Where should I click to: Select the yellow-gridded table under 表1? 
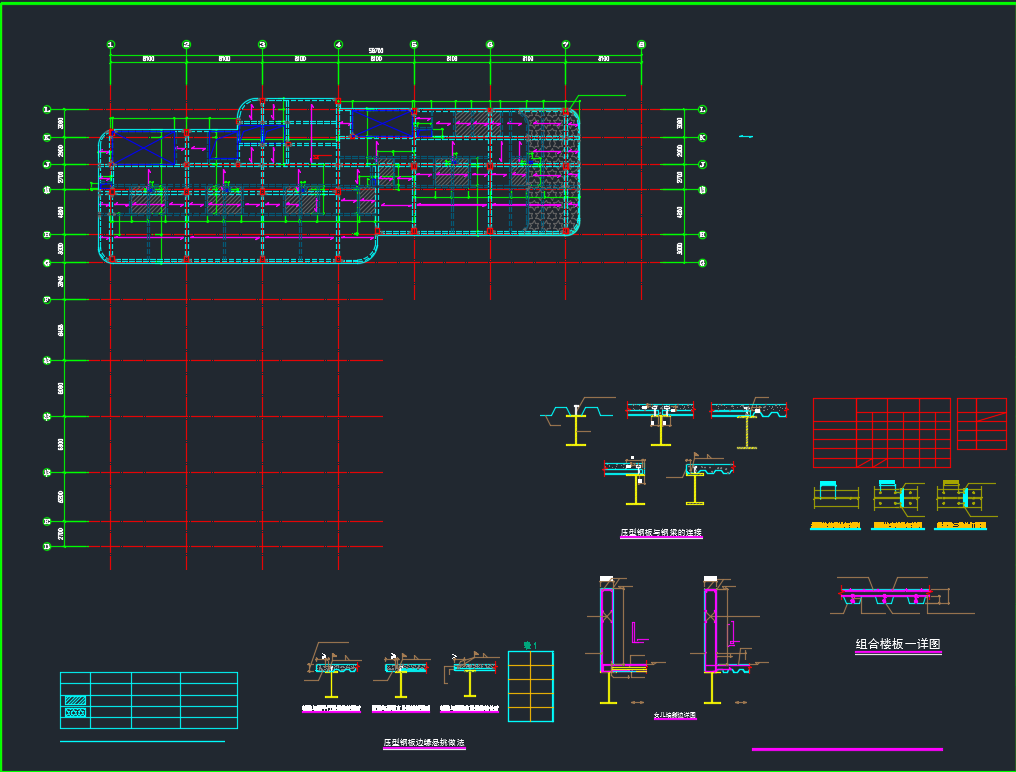[531, 686]
